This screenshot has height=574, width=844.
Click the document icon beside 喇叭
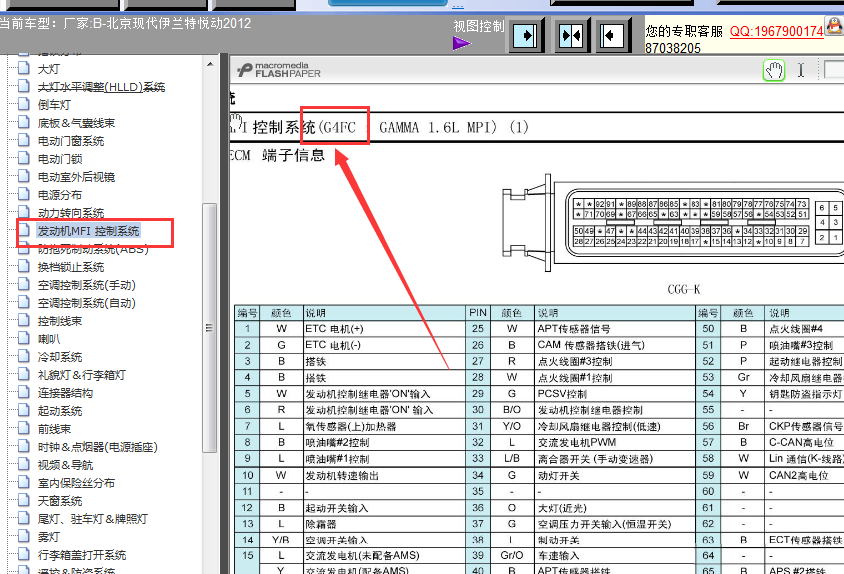pos(24,338)
